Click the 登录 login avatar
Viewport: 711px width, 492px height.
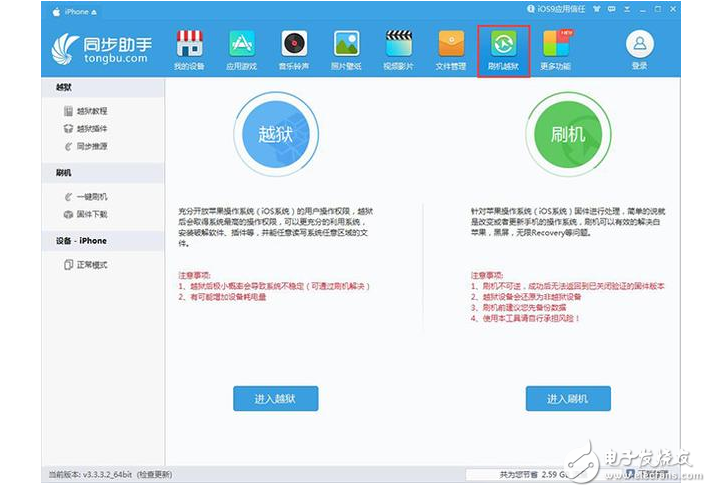(639, 49)
